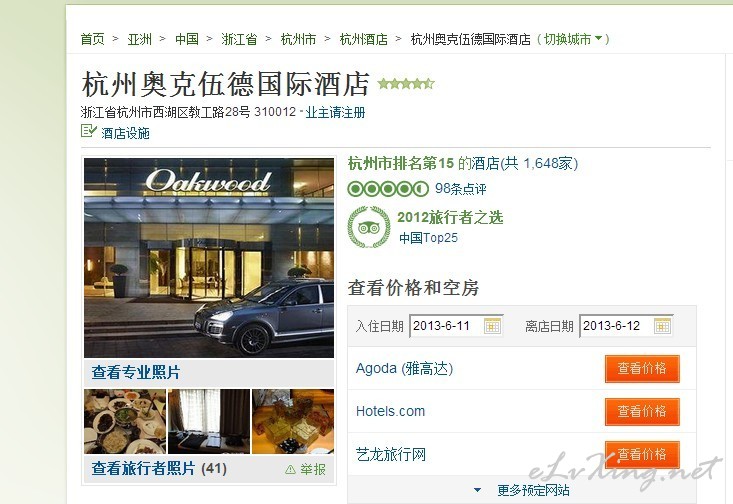The width and height of the screenshot is (733, 504).
Task: Open the check-in date calendar icon
Action: (x=492, y=326)
